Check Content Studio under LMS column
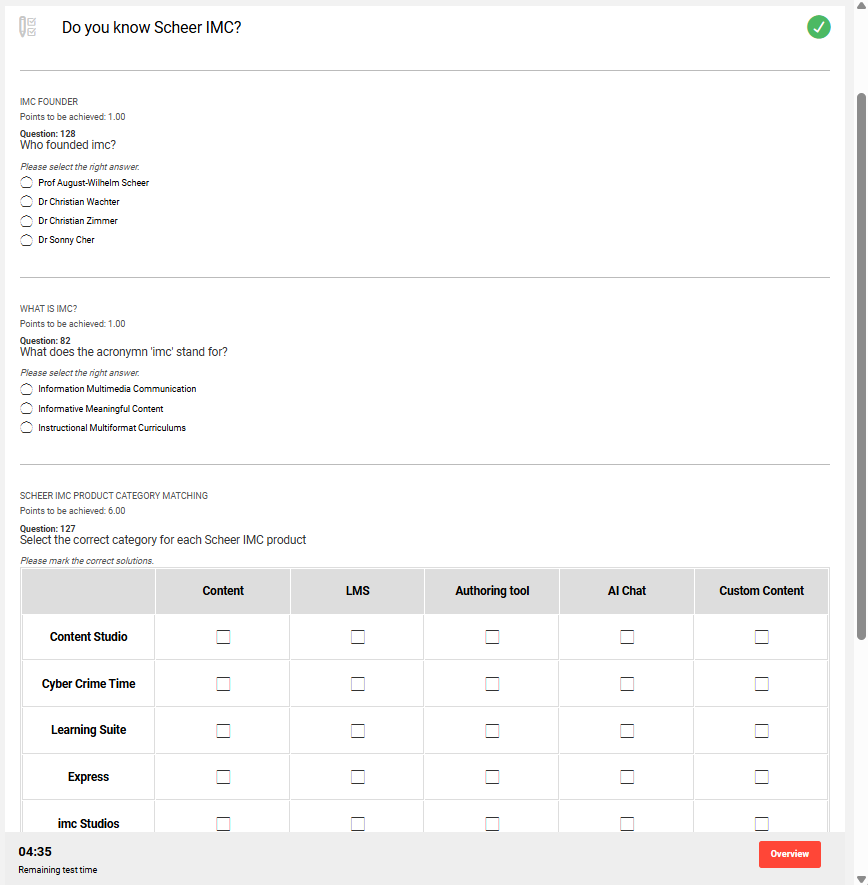 (358, 637)
